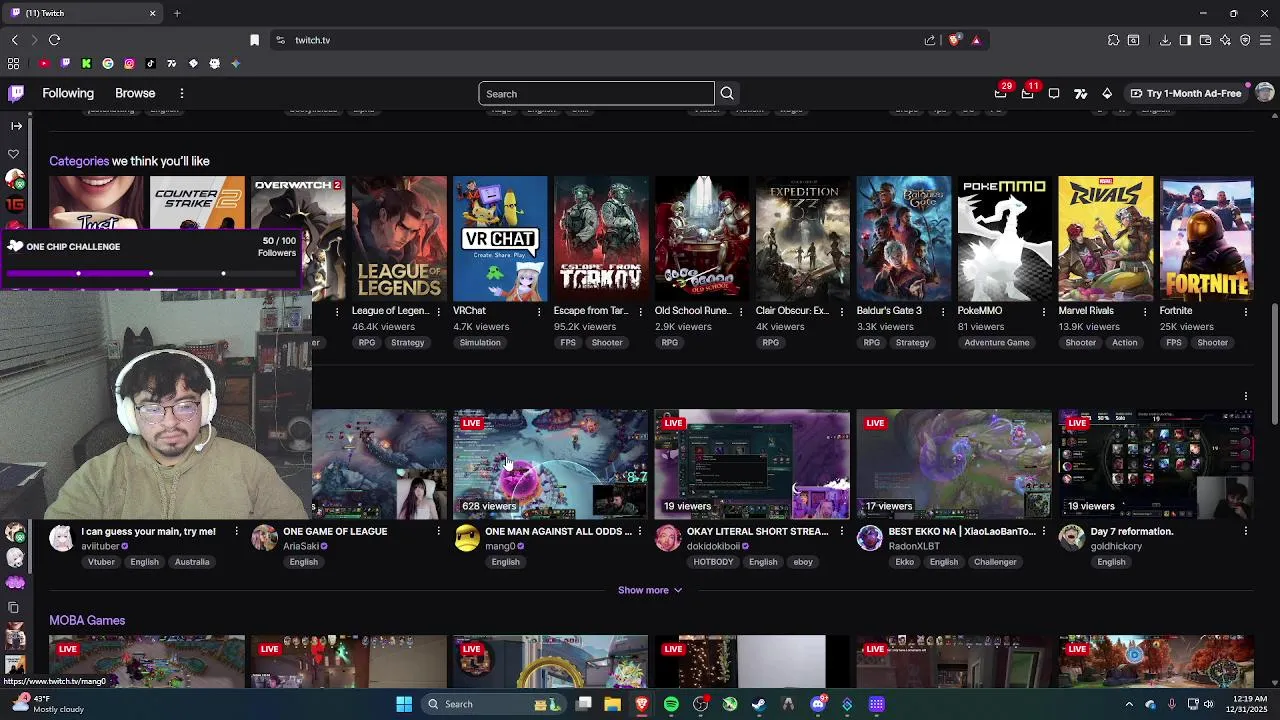Open the Instagram bookmark
Viewport: 1280px width, 720px height.
pyautogui.click(x=129, y=63)
